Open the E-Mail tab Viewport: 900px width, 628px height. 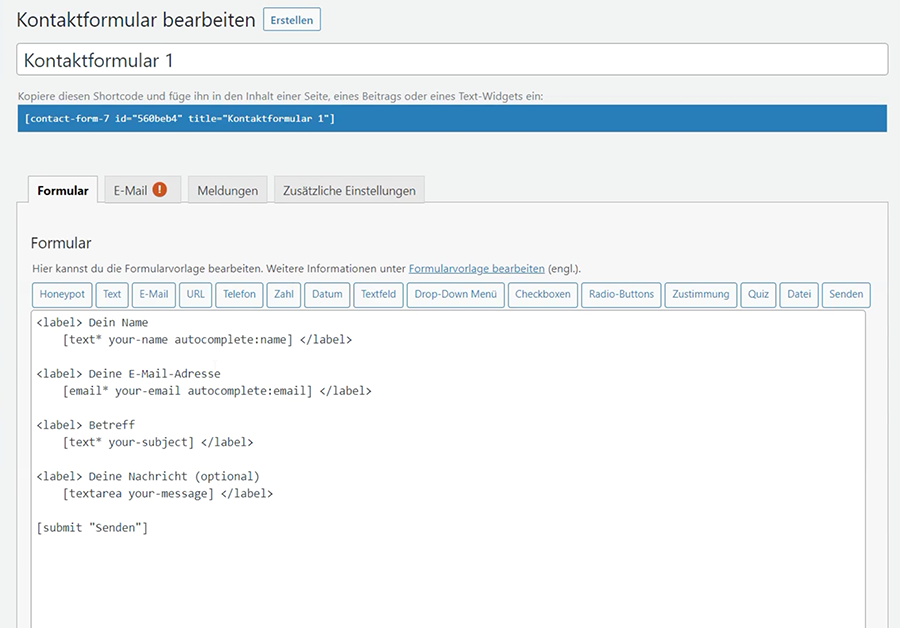point(130,190)
